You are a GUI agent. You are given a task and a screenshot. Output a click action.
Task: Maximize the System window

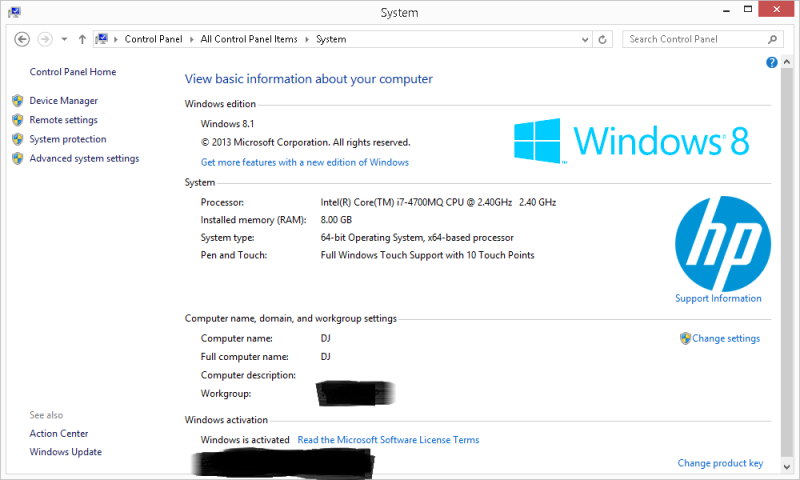click(748, 10)
